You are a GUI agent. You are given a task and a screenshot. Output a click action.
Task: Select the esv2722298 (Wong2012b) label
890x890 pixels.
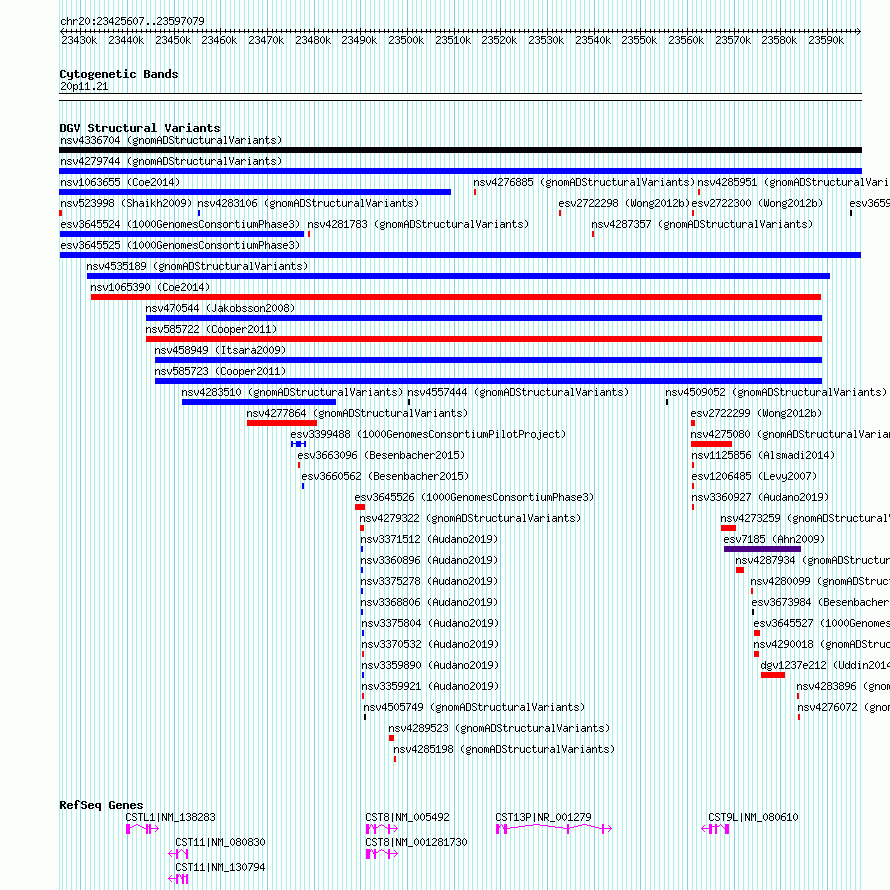click(x=624, y=203)
